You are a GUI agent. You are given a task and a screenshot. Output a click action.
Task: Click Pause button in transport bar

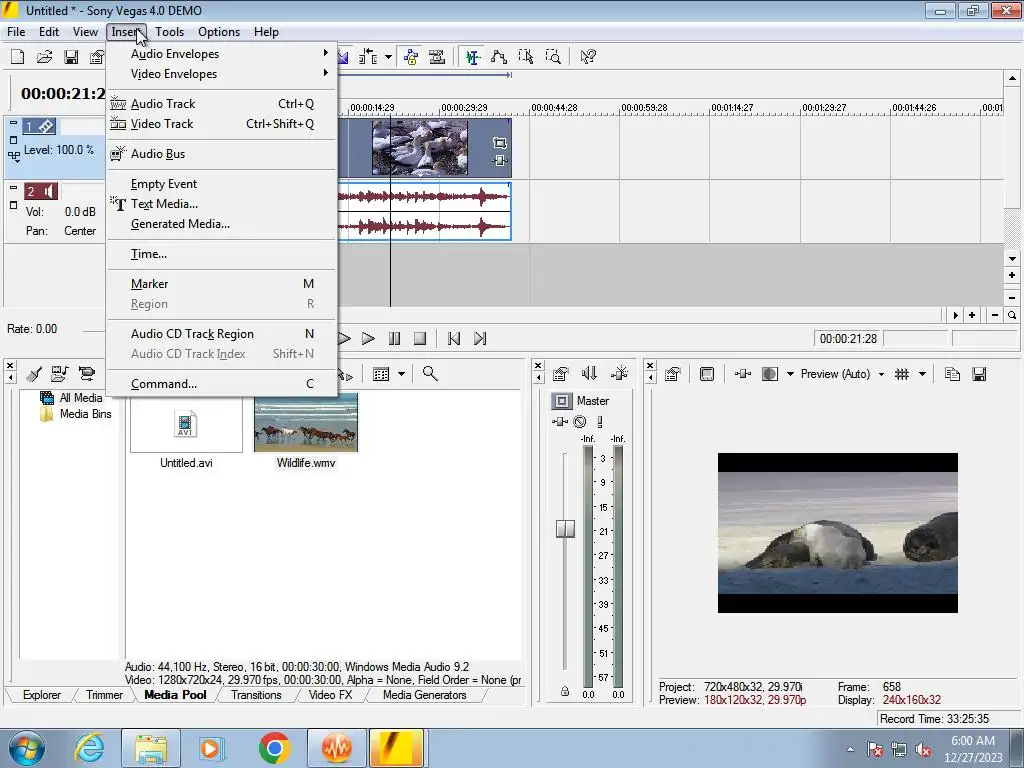pyautogui.click(x=394, y=338)
